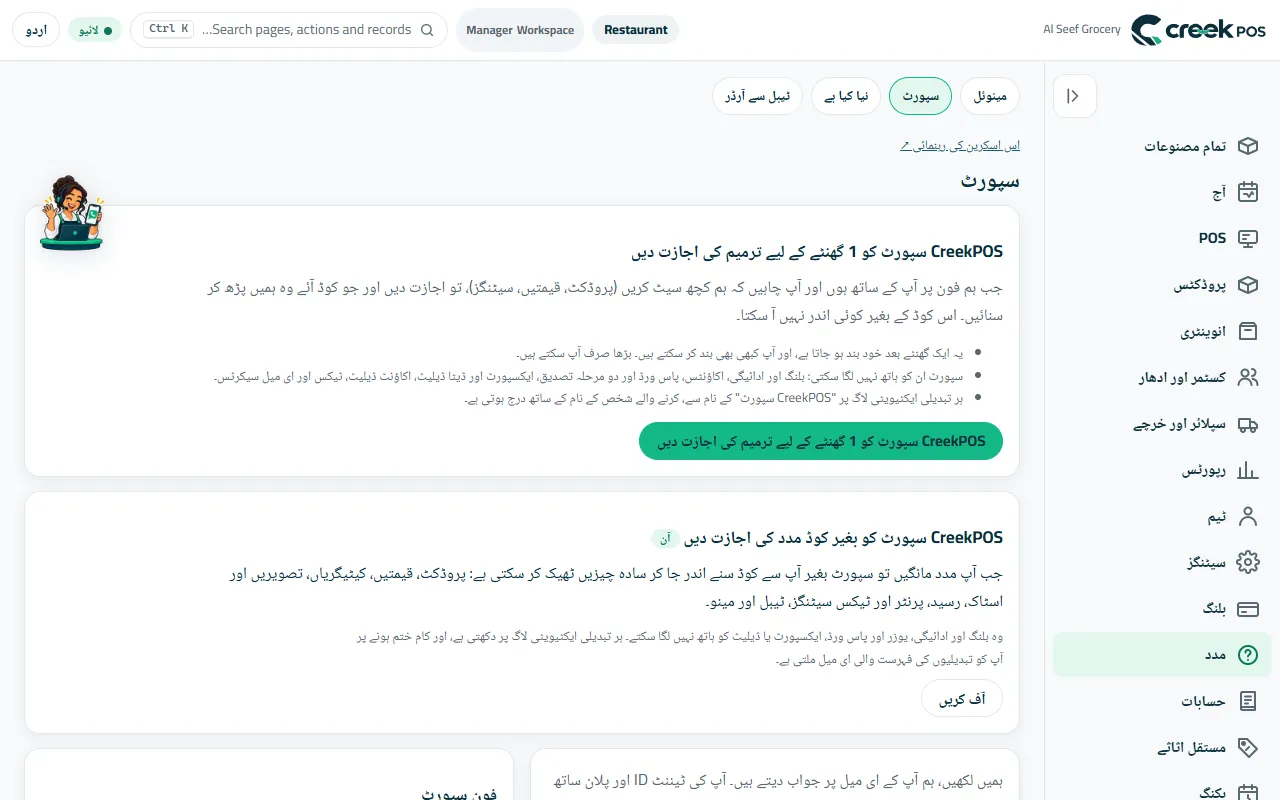Click the Restaurant pill

636,30
